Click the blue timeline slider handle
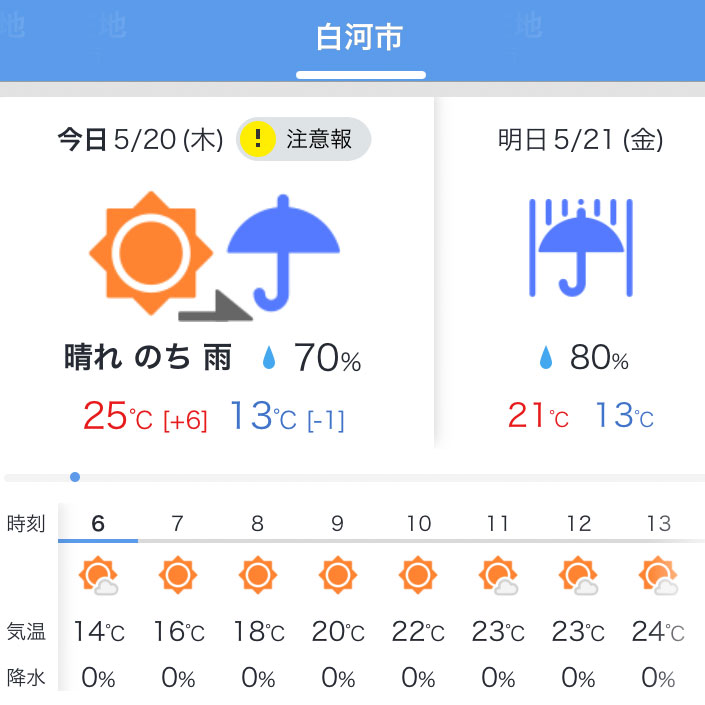The width and height of the screenshot is (705, 705). tap(75, 477)
